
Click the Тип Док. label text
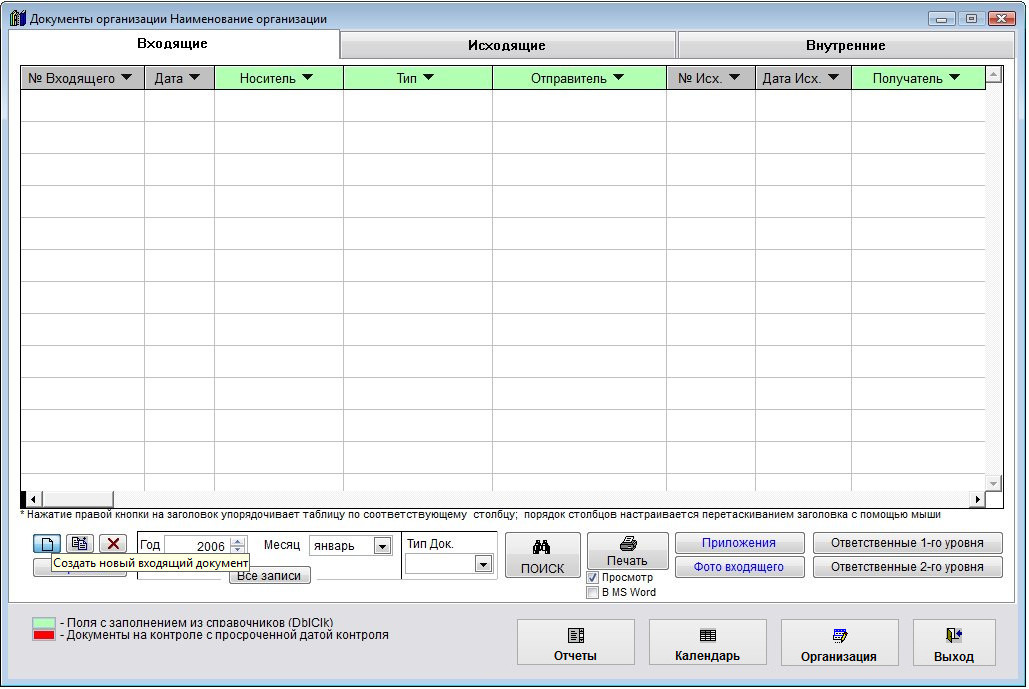[x=430, y=544]
